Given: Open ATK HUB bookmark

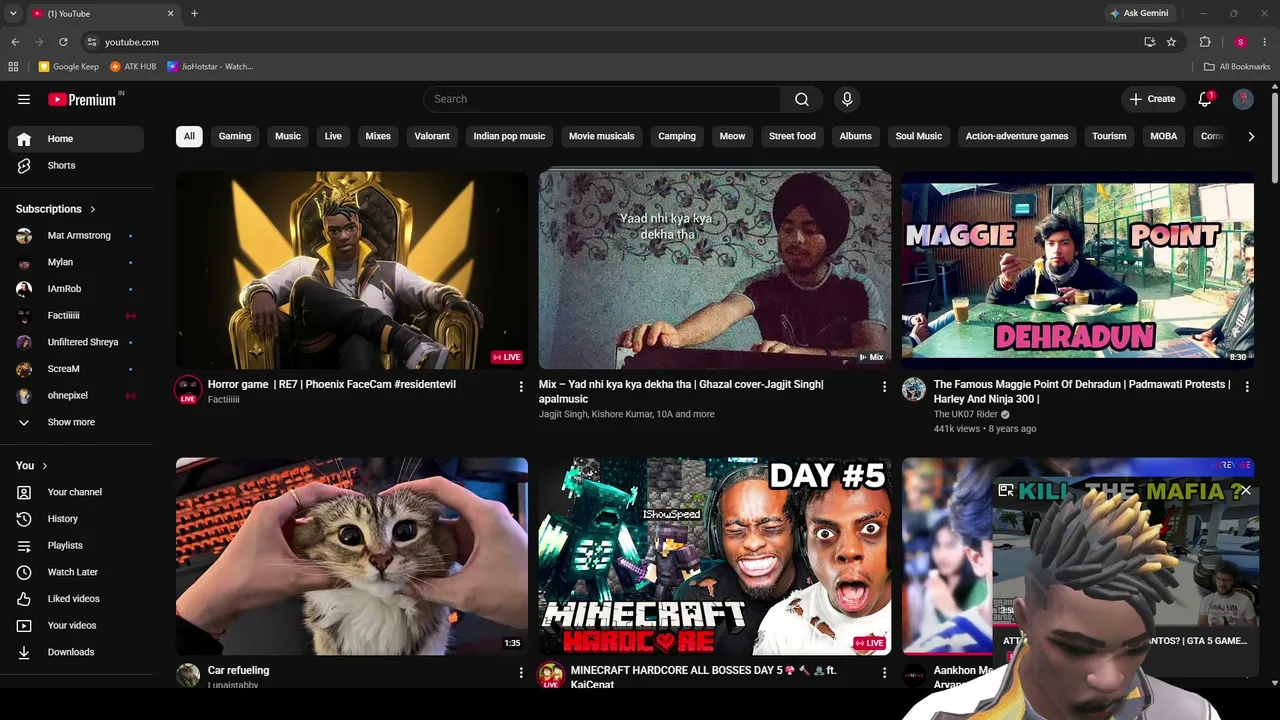Looking at the screenshot, I should pos(133,67).
